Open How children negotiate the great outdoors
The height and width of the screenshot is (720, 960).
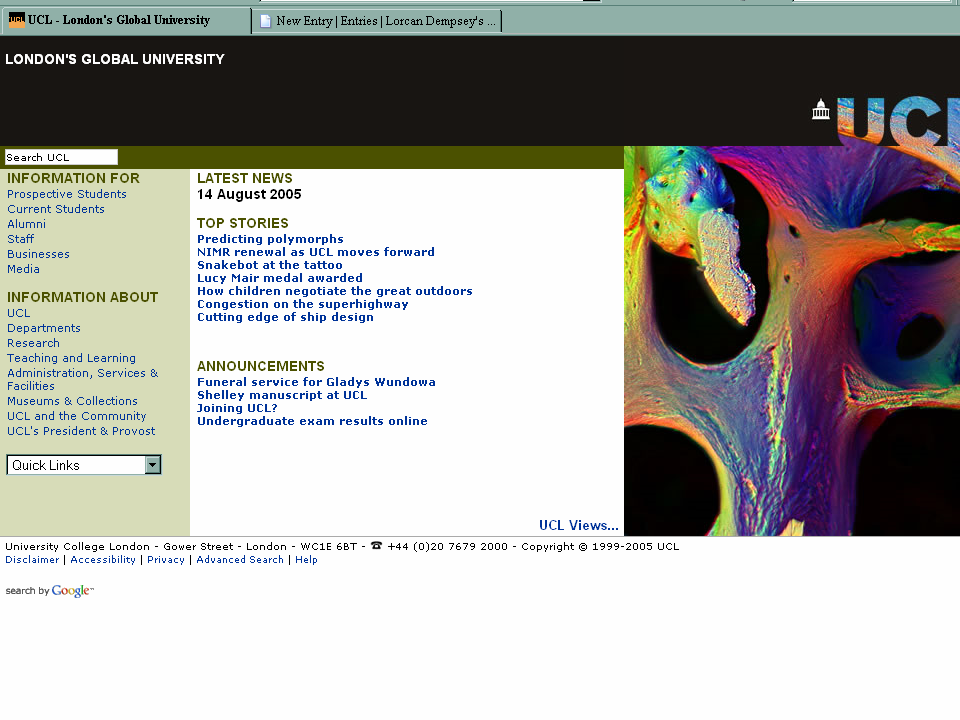(x=334, y=291)
